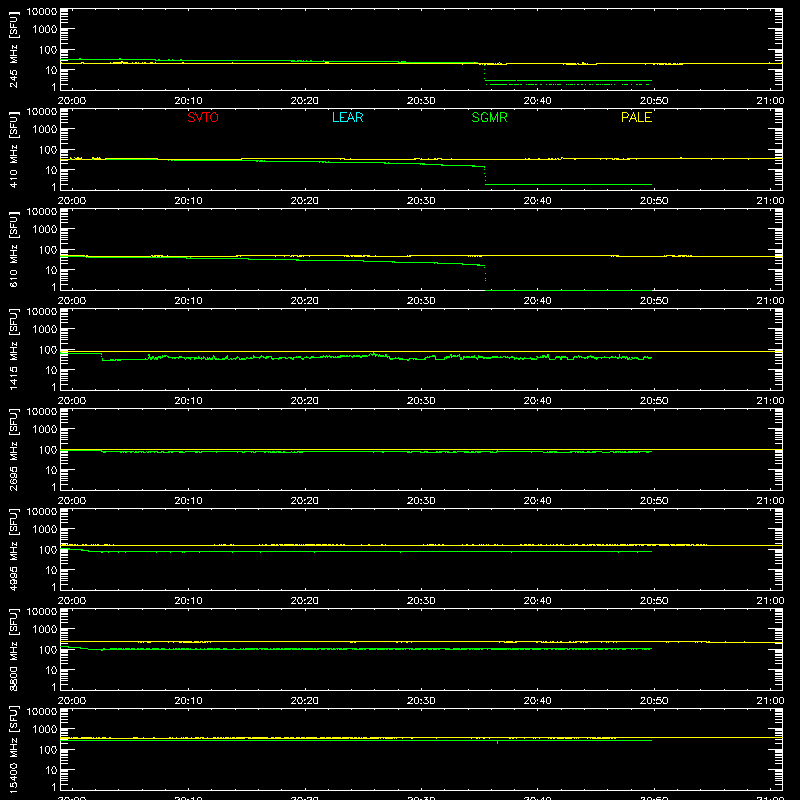Select the yellow PALE station label

pyautogui.click(x=636, y=117)
